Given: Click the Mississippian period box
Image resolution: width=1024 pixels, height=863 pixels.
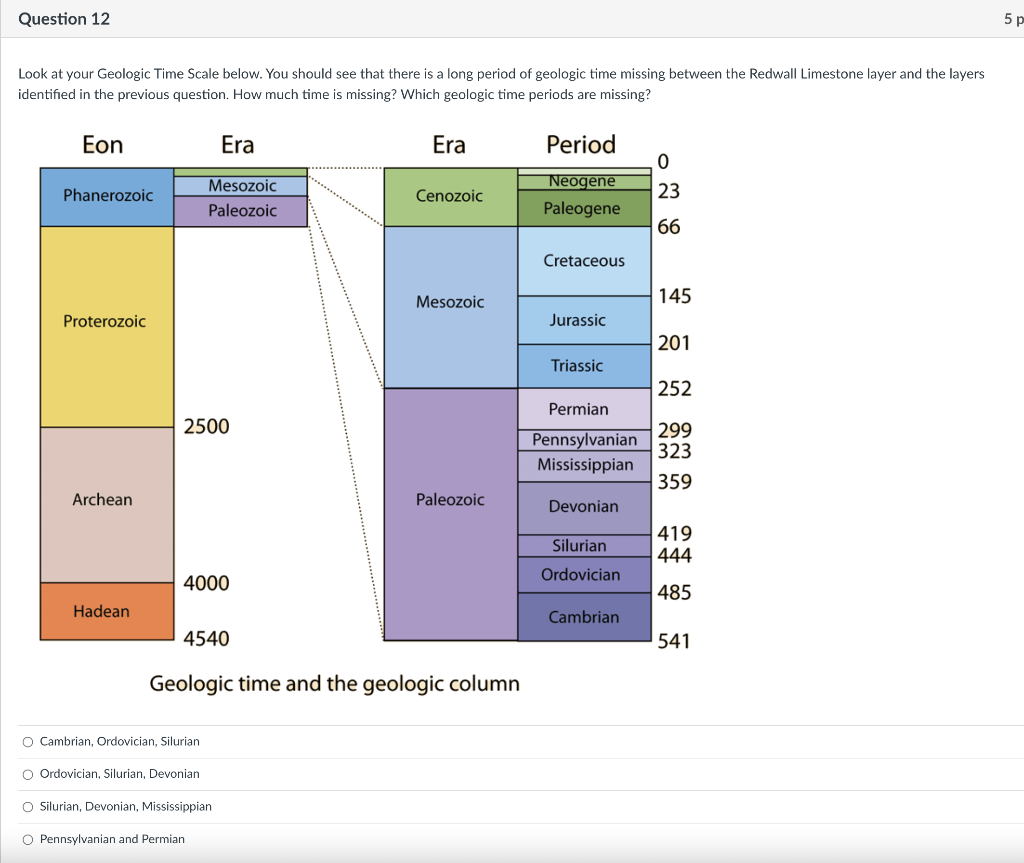Looking at the screenshot, I should coord(584,465).
